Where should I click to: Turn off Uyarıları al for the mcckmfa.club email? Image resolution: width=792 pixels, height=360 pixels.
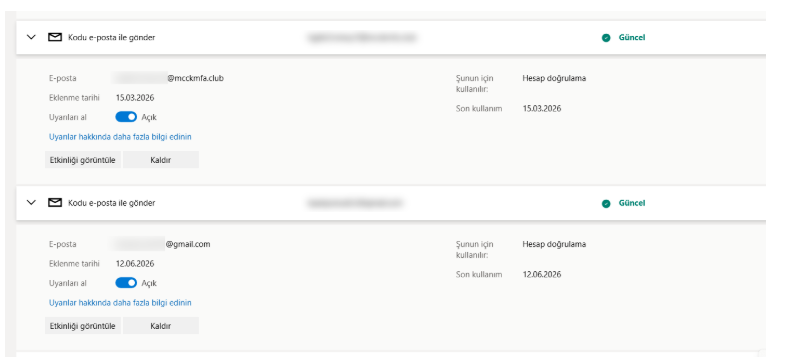(x=126, y=117)
